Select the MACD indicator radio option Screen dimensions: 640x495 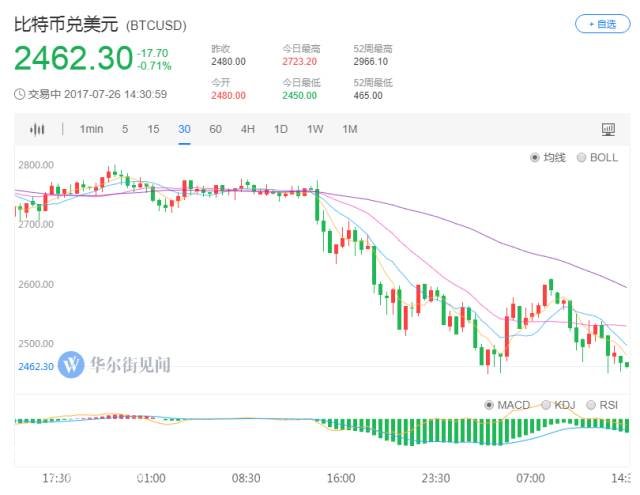click(489, 405)
